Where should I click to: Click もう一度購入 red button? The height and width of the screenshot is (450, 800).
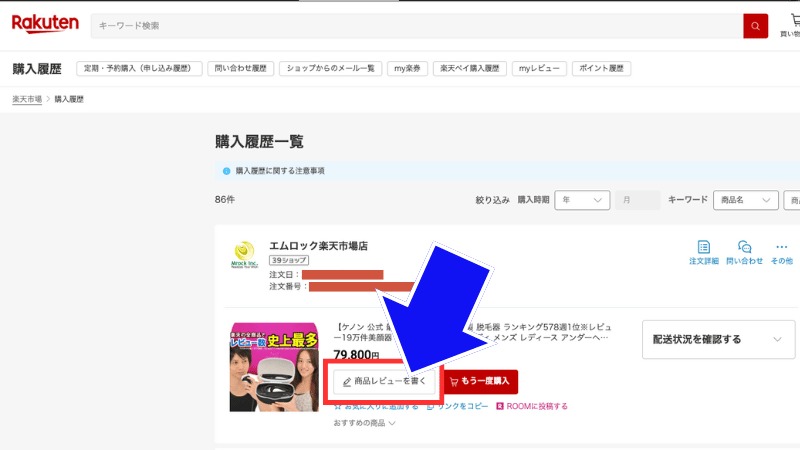(480, 382)
